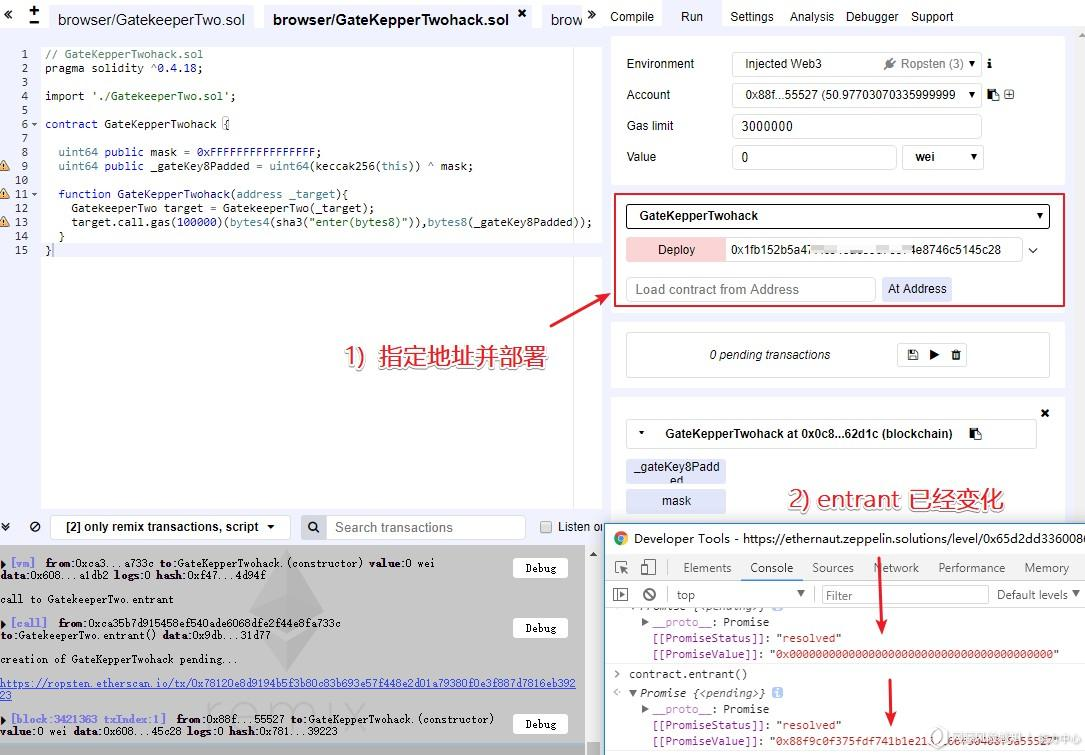The height and width of the screenshot is (755, 1085).
Task: Change the value unit from wei
Action: pos(942,157)
